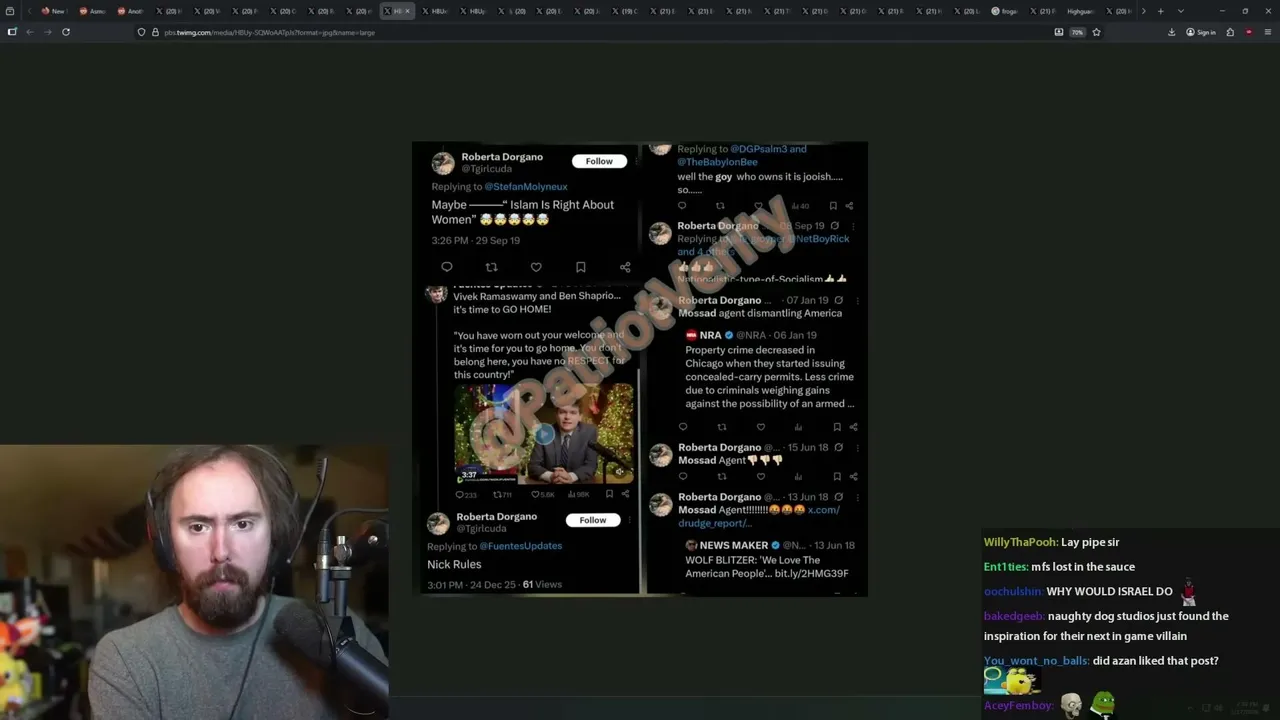Bookmark this page with the star
The image size is (1280, 720).
[1096, 32]
